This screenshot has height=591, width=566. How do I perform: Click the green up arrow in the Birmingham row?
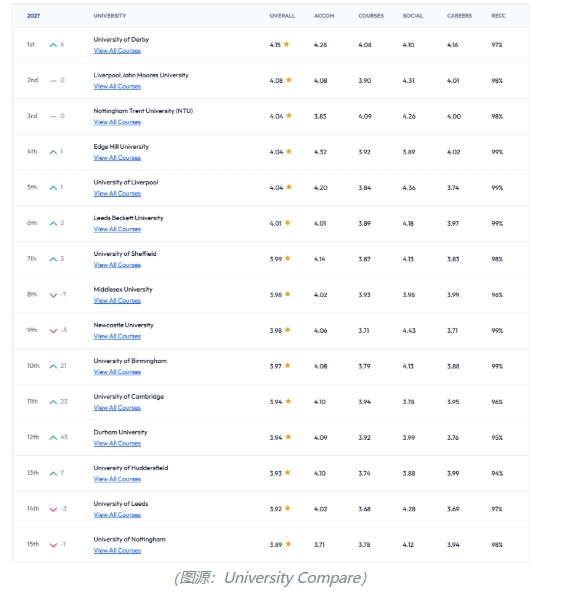point(54,366)
